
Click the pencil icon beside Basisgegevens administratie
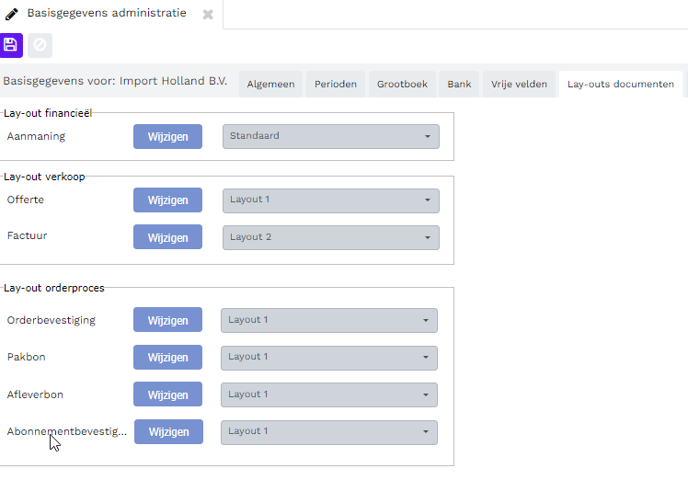pos(11,14)
